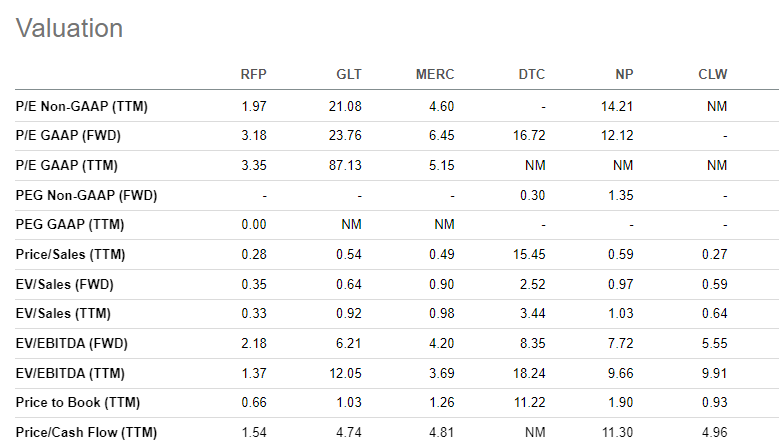This screenshot has width=779, height=448.
Task: Open the EV/Sales (FWD) metric label
Action: click(65, 284)
